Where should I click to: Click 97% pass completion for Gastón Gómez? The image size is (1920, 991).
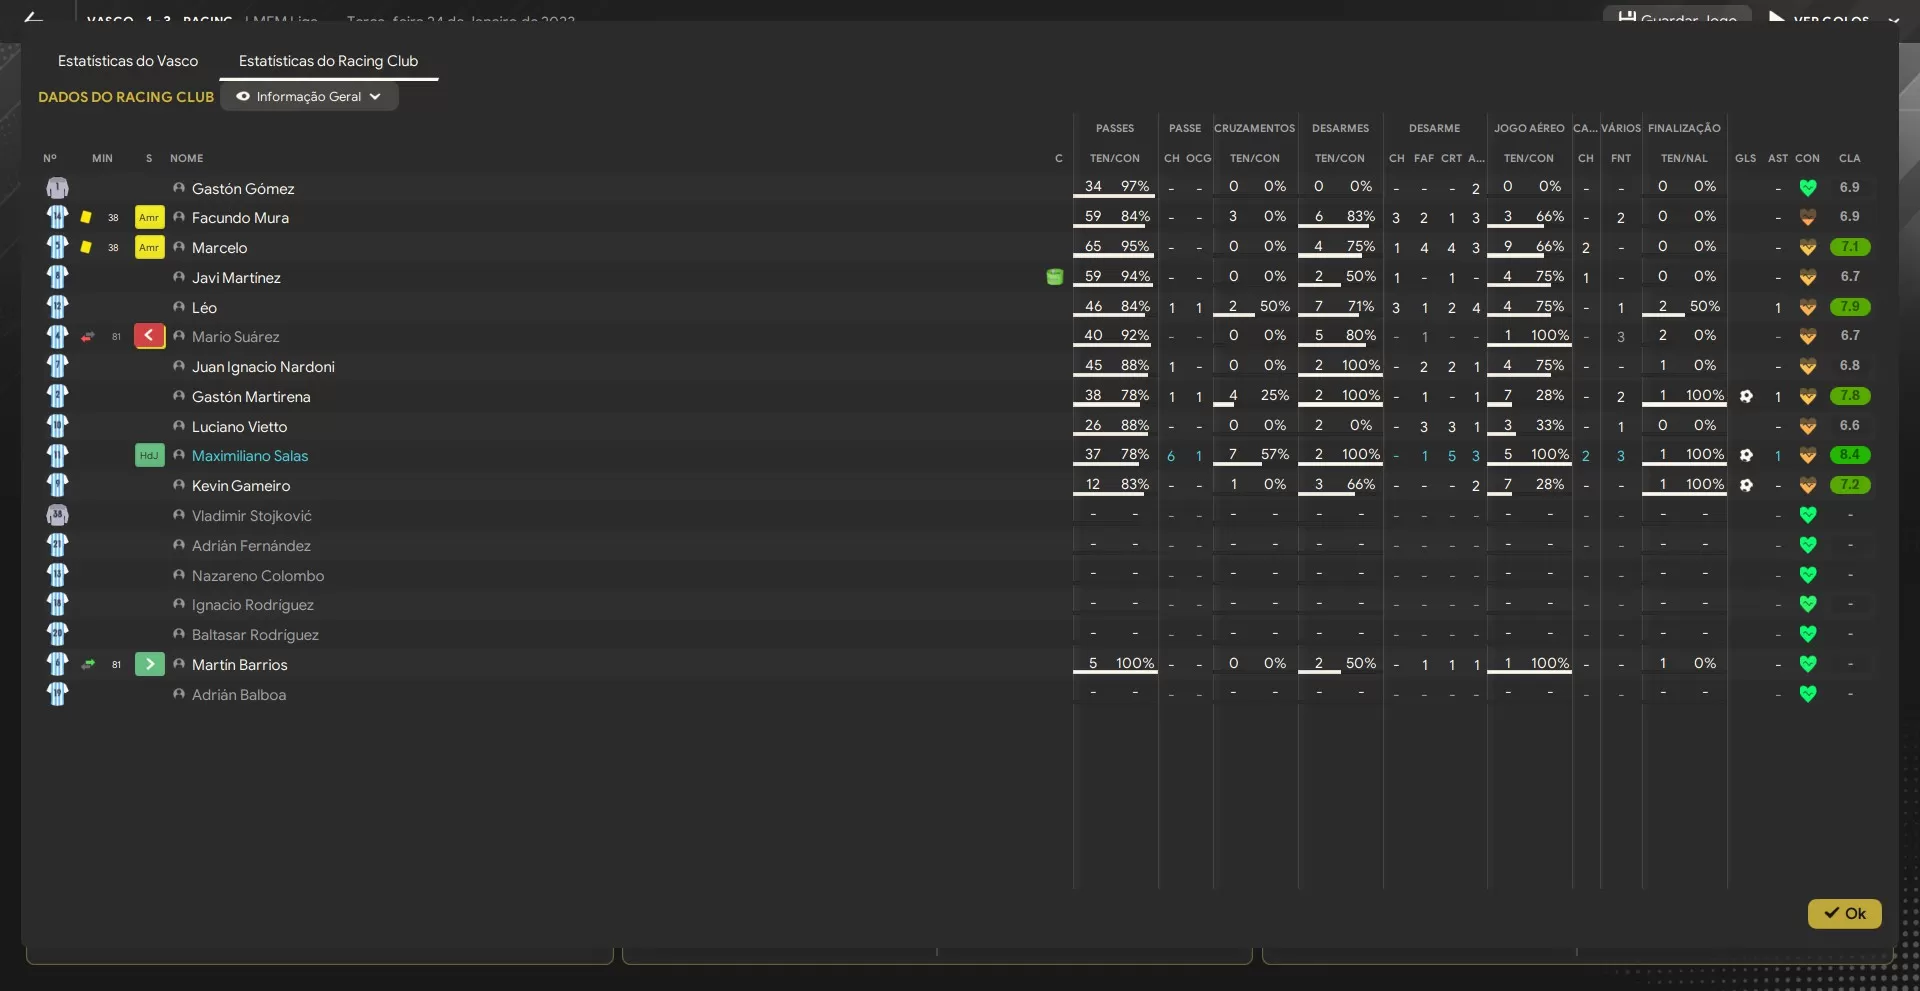1135,187
